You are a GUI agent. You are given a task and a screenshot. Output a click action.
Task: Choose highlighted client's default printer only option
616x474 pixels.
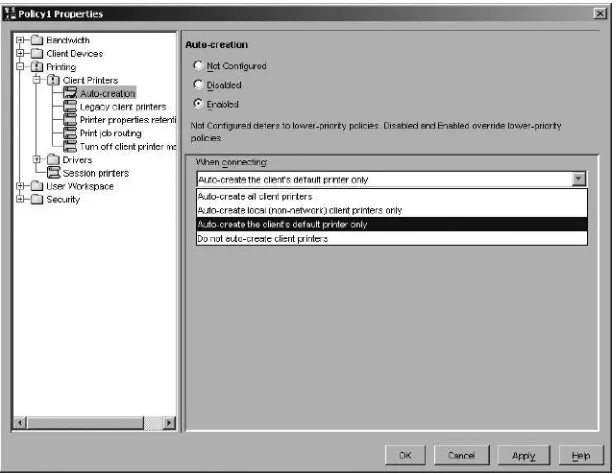coord(392,225)
